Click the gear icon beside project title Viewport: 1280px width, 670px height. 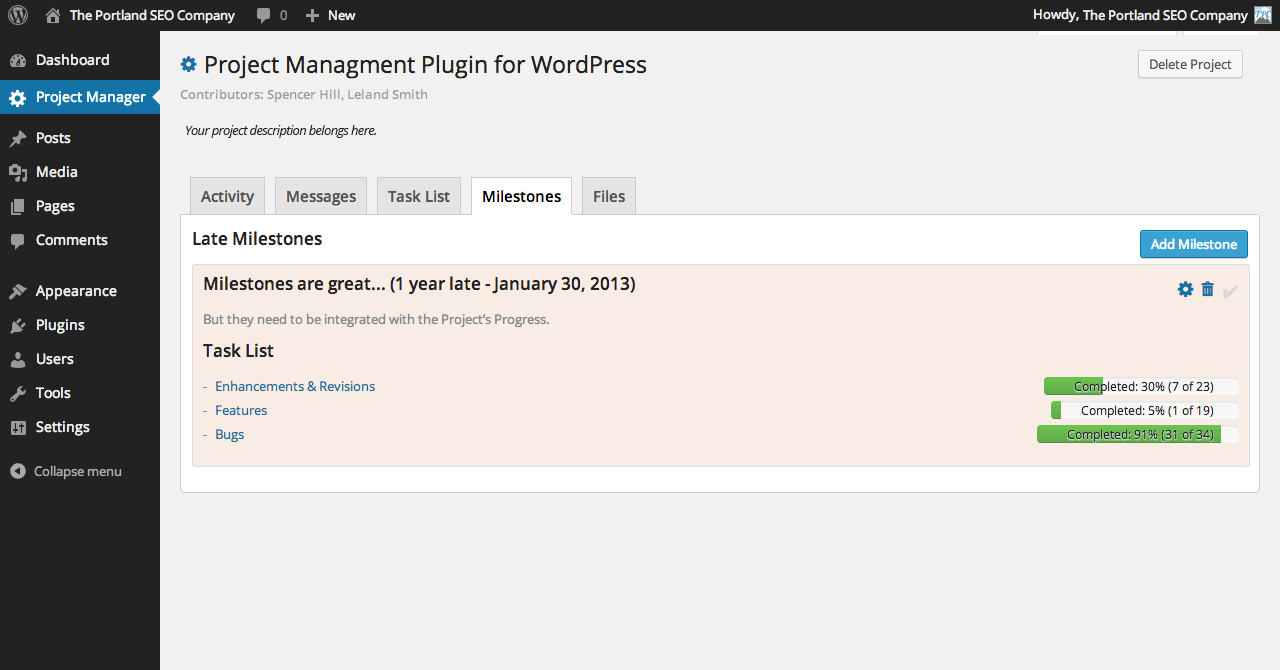point(188,65)
